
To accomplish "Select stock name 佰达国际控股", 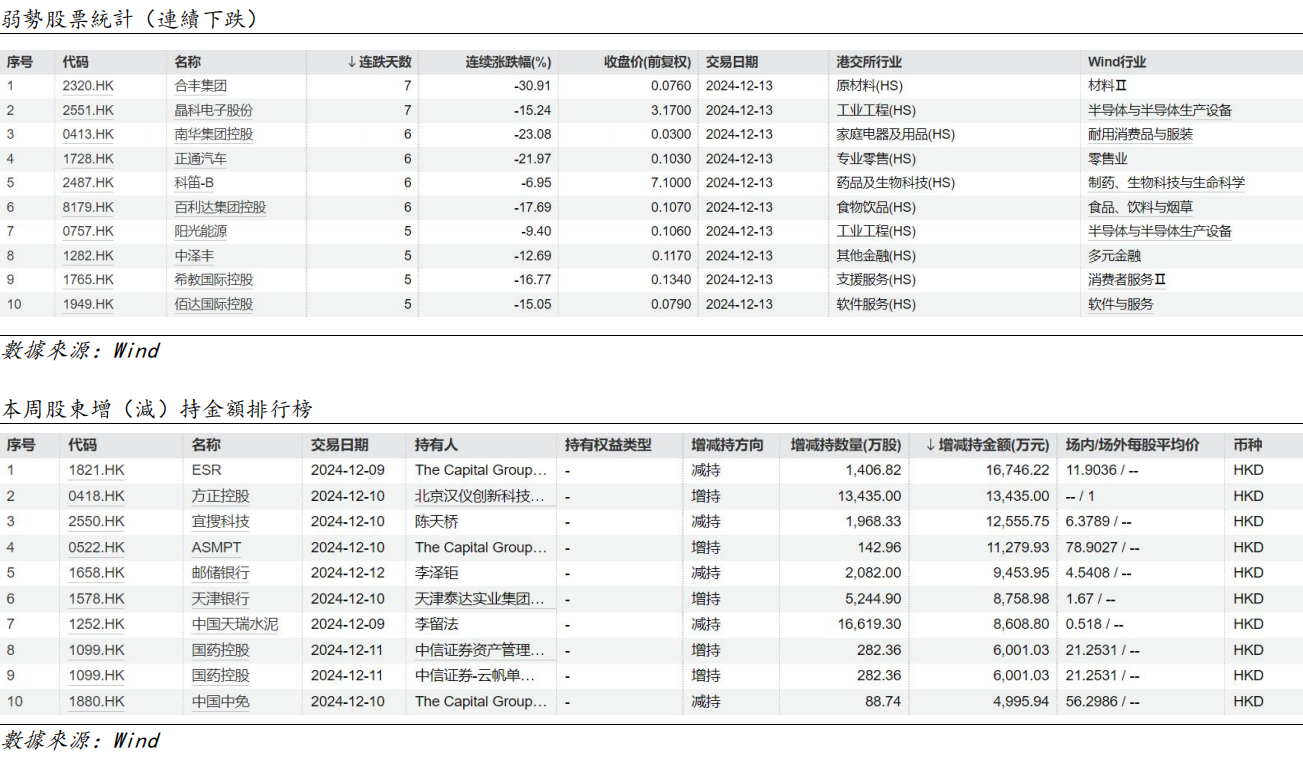I will (x=213, y=304).
